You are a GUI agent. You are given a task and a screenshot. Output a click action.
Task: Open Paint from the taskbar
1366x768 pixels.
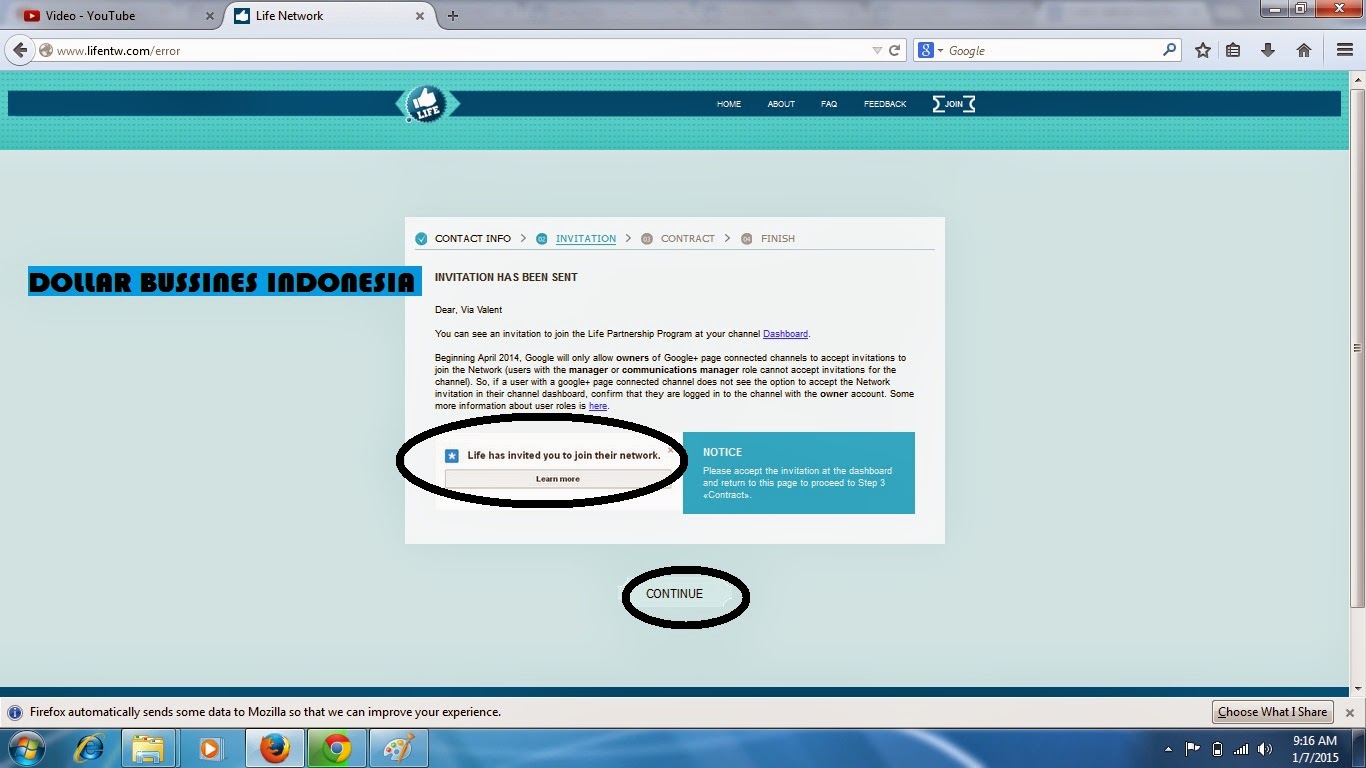398,748
